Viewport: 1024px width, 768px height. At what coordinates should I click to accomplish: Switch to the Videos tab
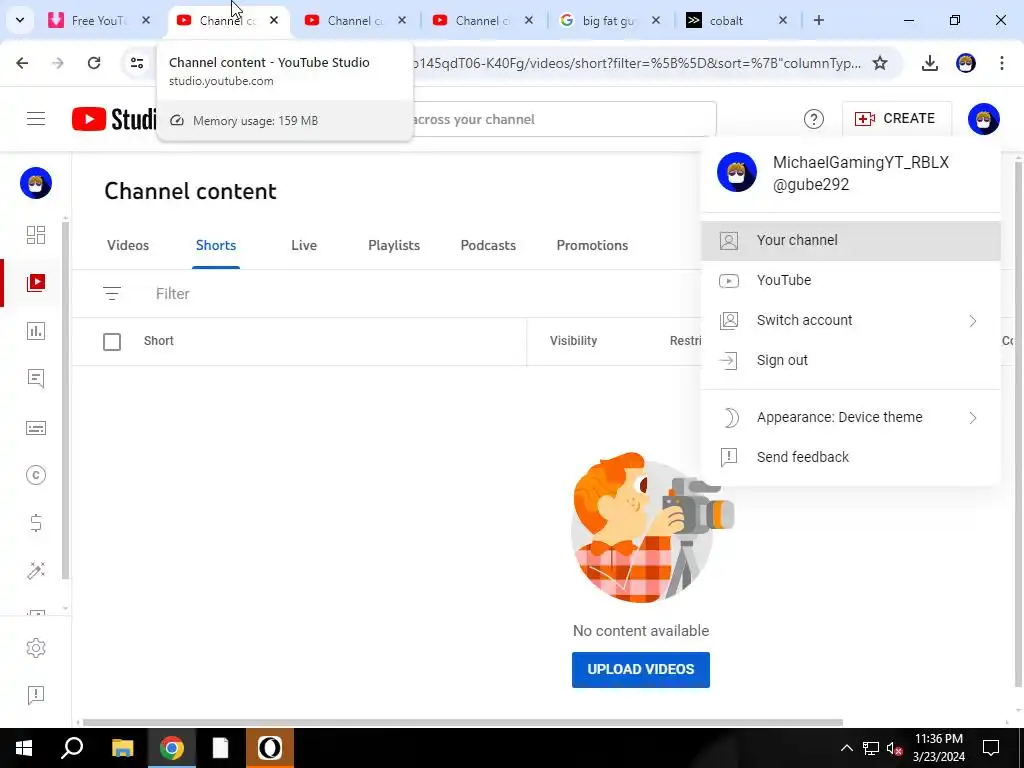click(128, 246)
